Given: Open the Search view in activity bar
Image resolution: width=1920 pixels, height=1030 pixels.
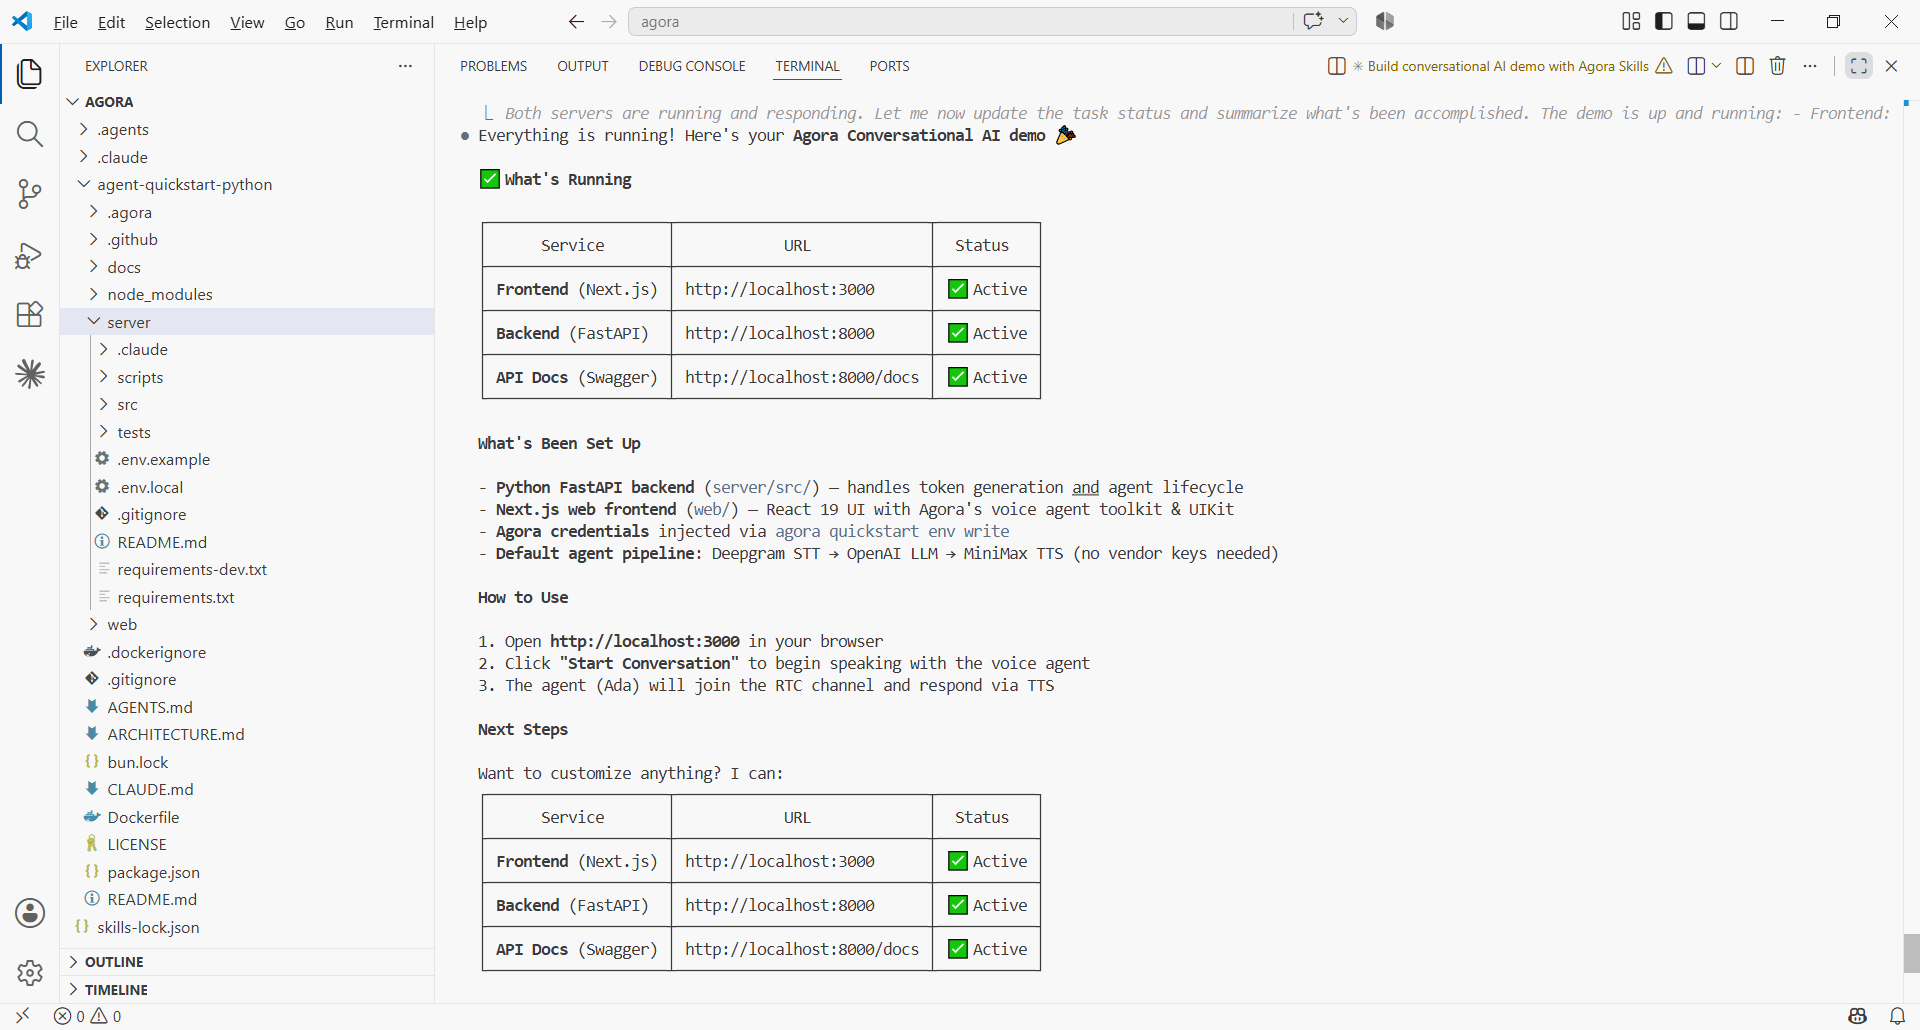Looking at the screenshot, I should [x=30, y=134].
